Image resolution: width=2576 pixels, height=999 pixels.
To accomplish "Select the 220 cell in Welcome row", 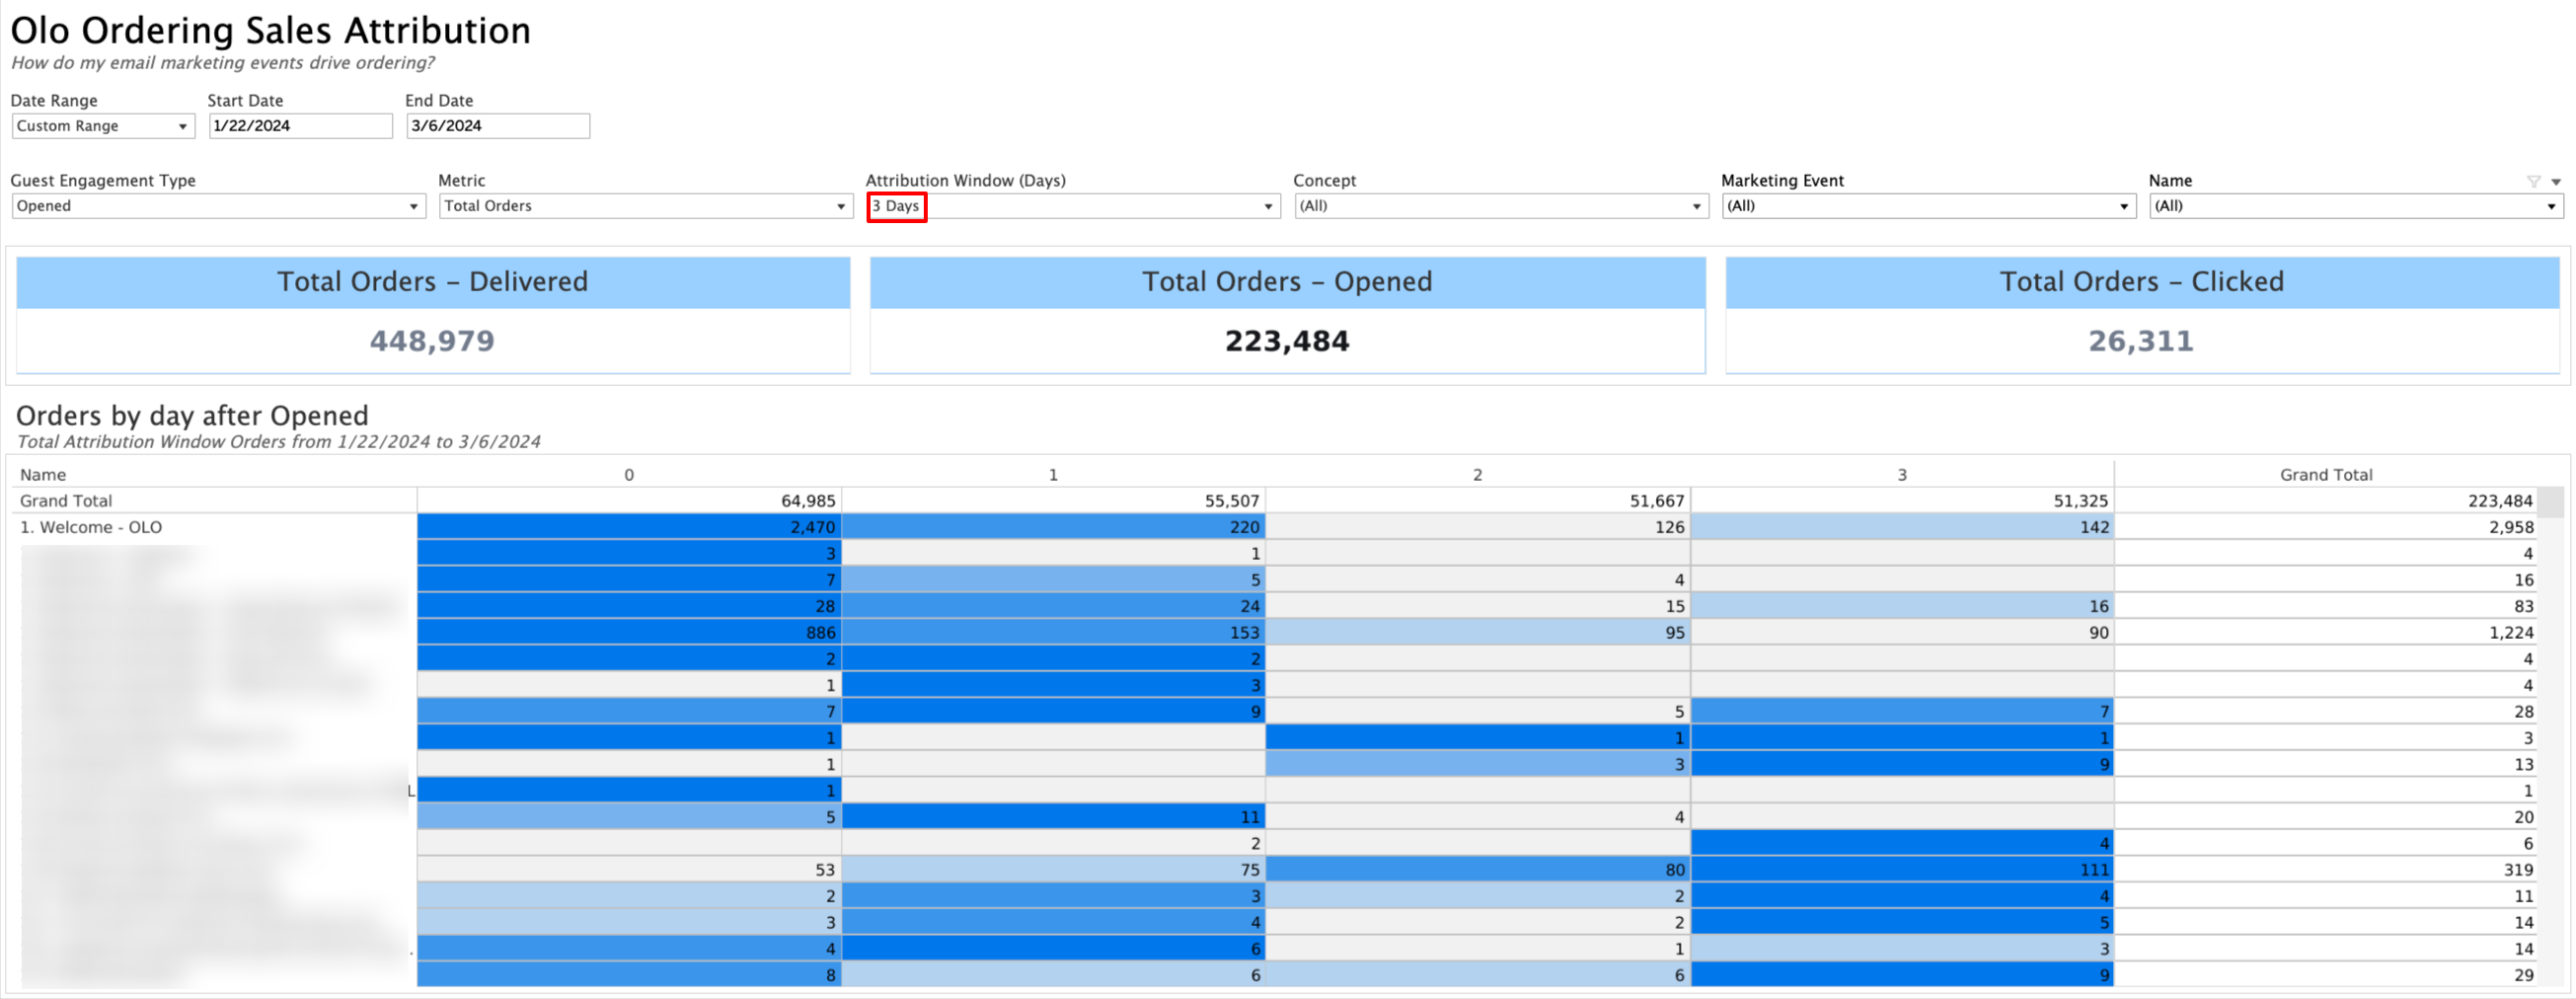I will point(1053,527).
